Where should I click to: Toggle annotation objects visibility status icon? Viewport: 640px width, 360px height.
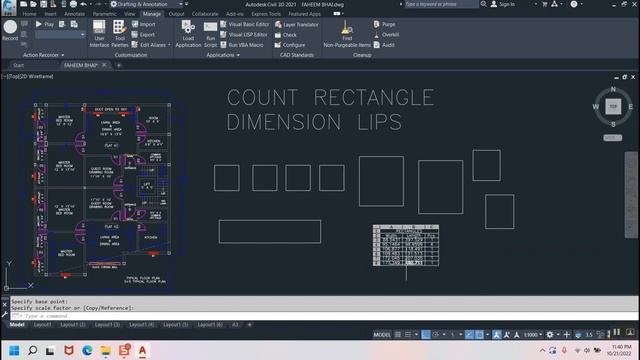[497, 335]
